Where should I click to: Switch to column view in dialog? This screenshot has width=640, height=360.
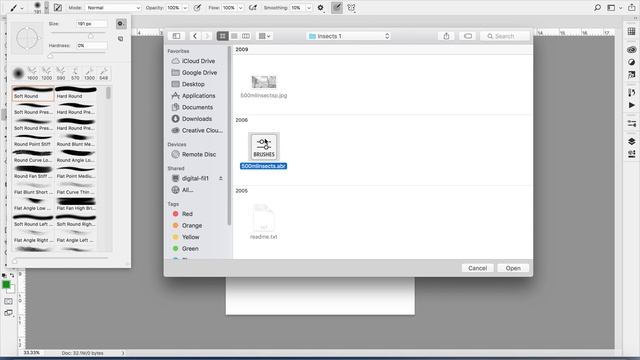(x=246, y=36)
